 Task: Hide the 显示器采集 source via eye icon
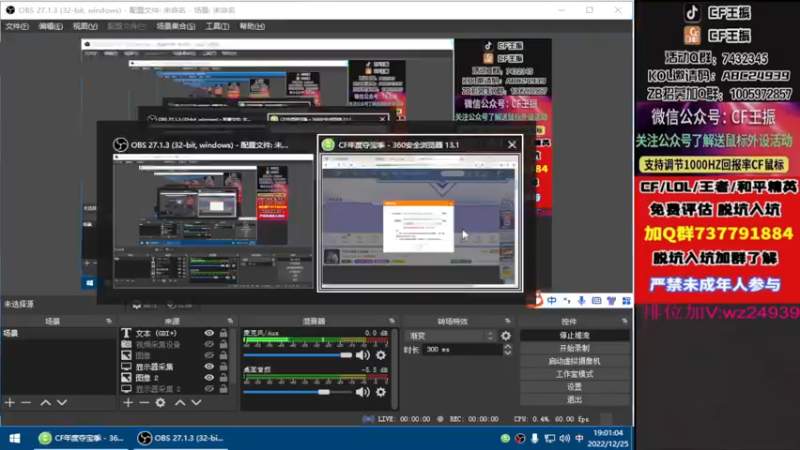[x=209, y=366]
